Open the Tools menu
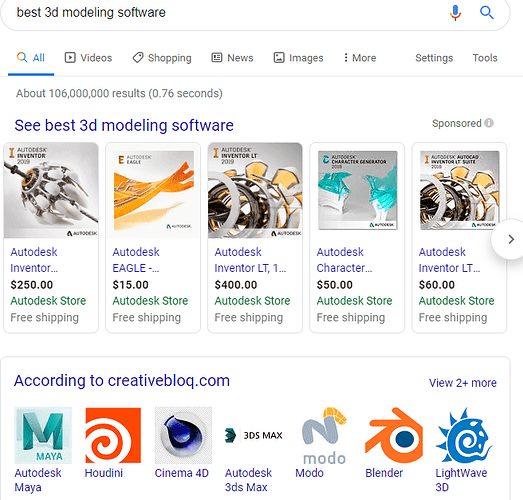 (x=485, y=58)
